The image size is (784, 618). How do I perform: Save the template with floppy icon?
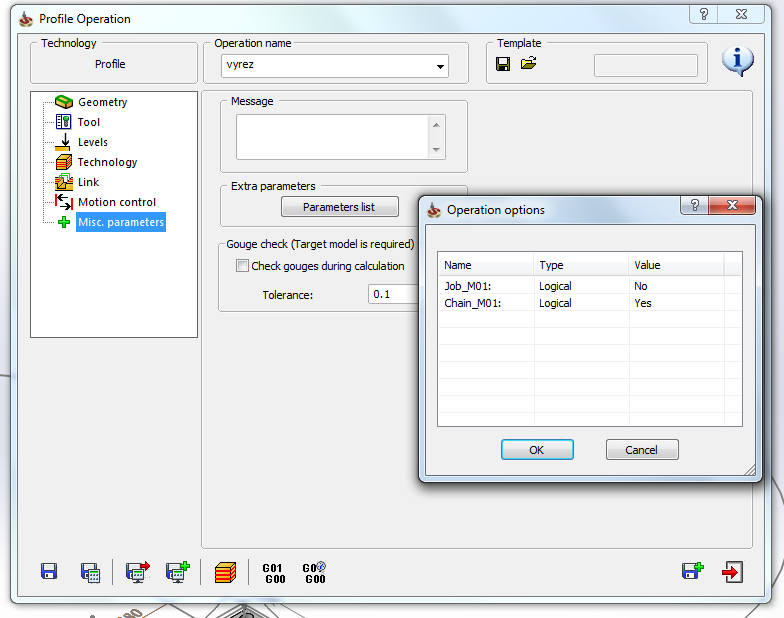coord(503,64)
